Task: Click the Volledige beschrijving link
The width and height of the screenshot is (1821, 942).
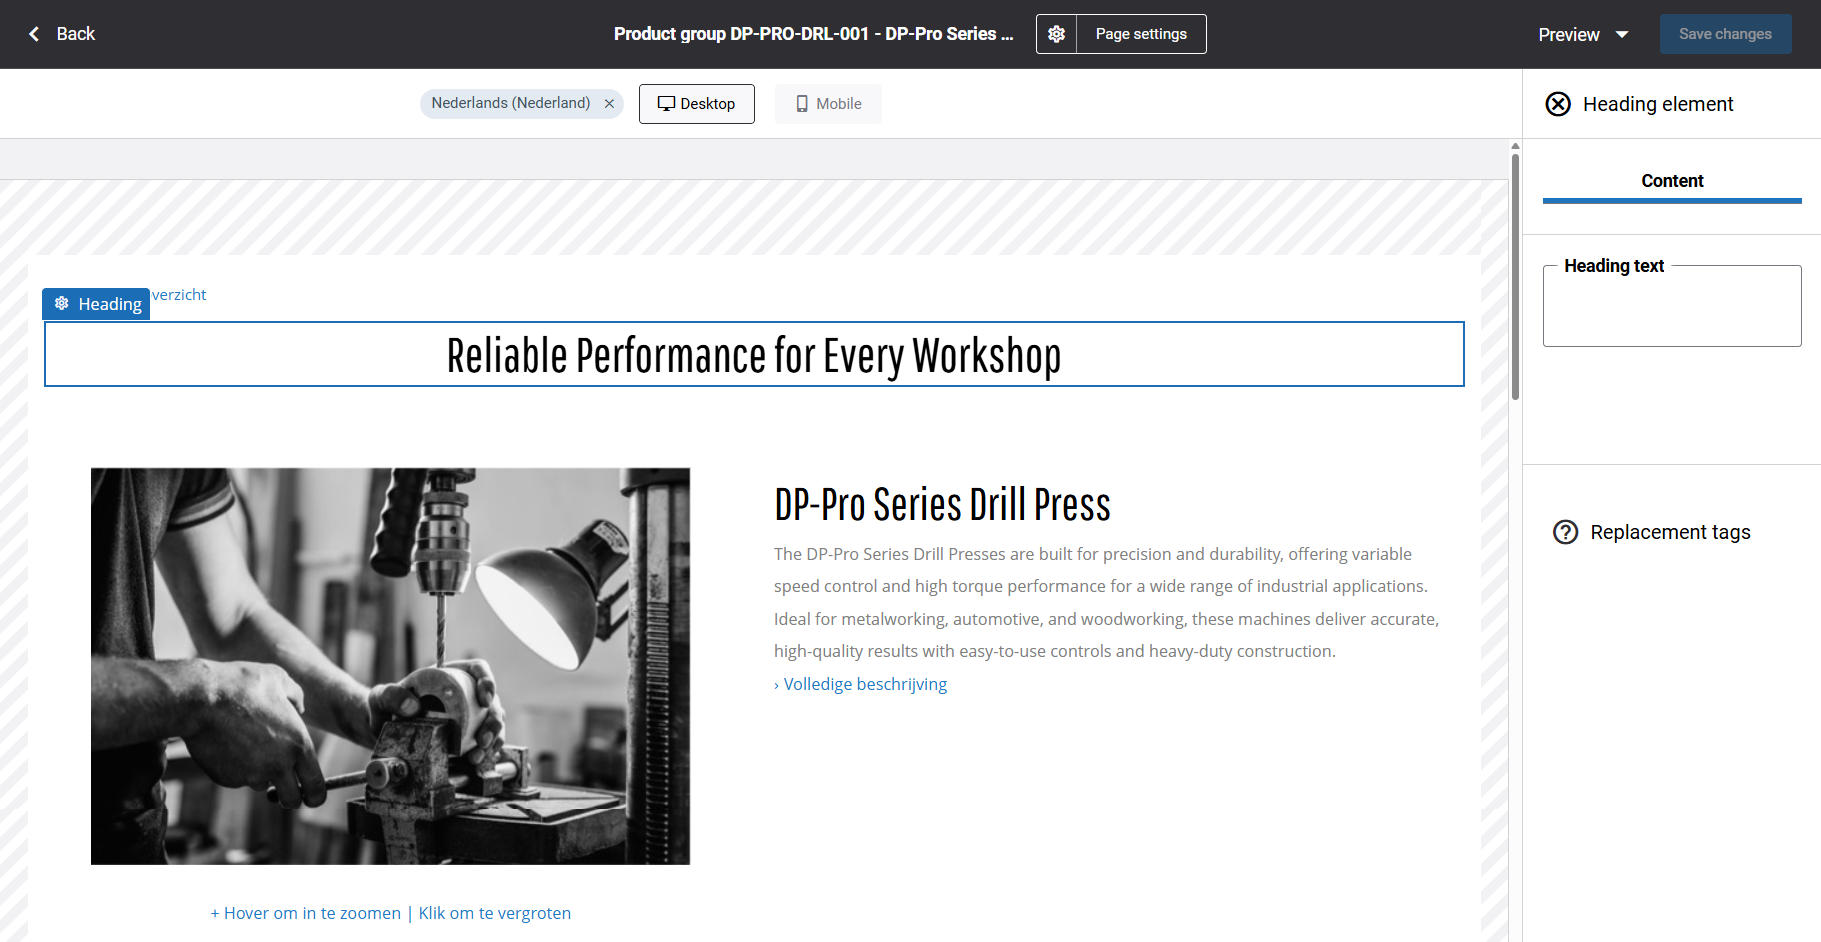Action: point(864,684)
